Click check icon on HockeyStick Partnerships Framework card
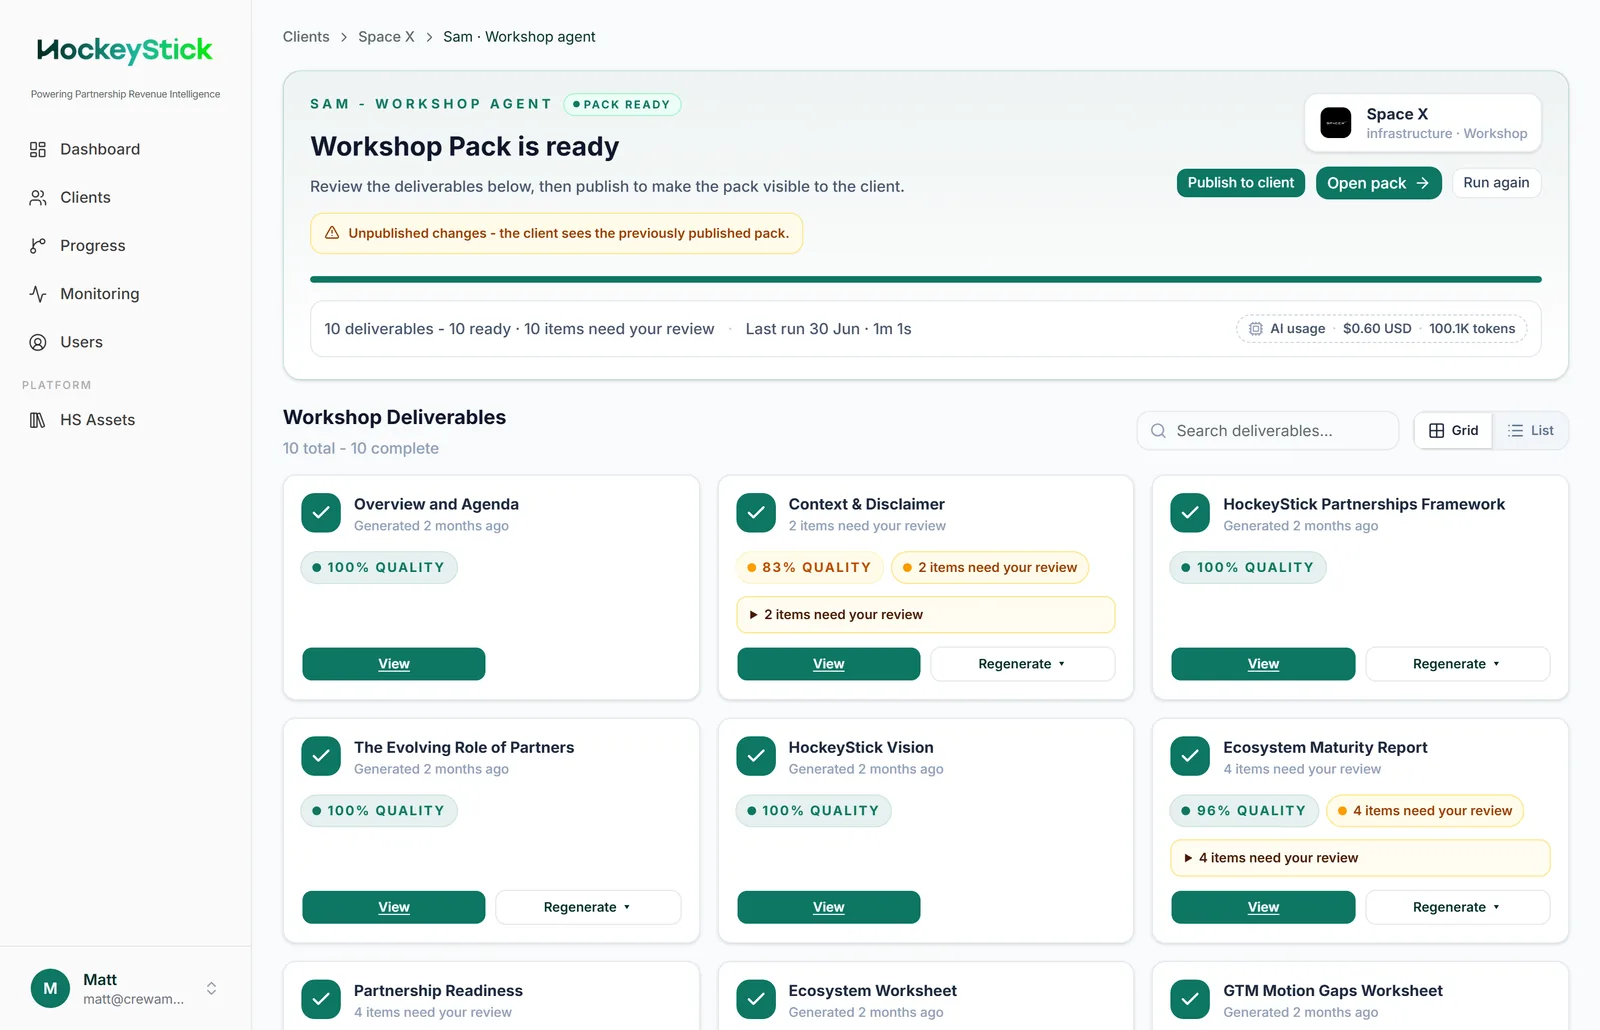This screenshot has width=1600, height=1030. [1190, 513]
